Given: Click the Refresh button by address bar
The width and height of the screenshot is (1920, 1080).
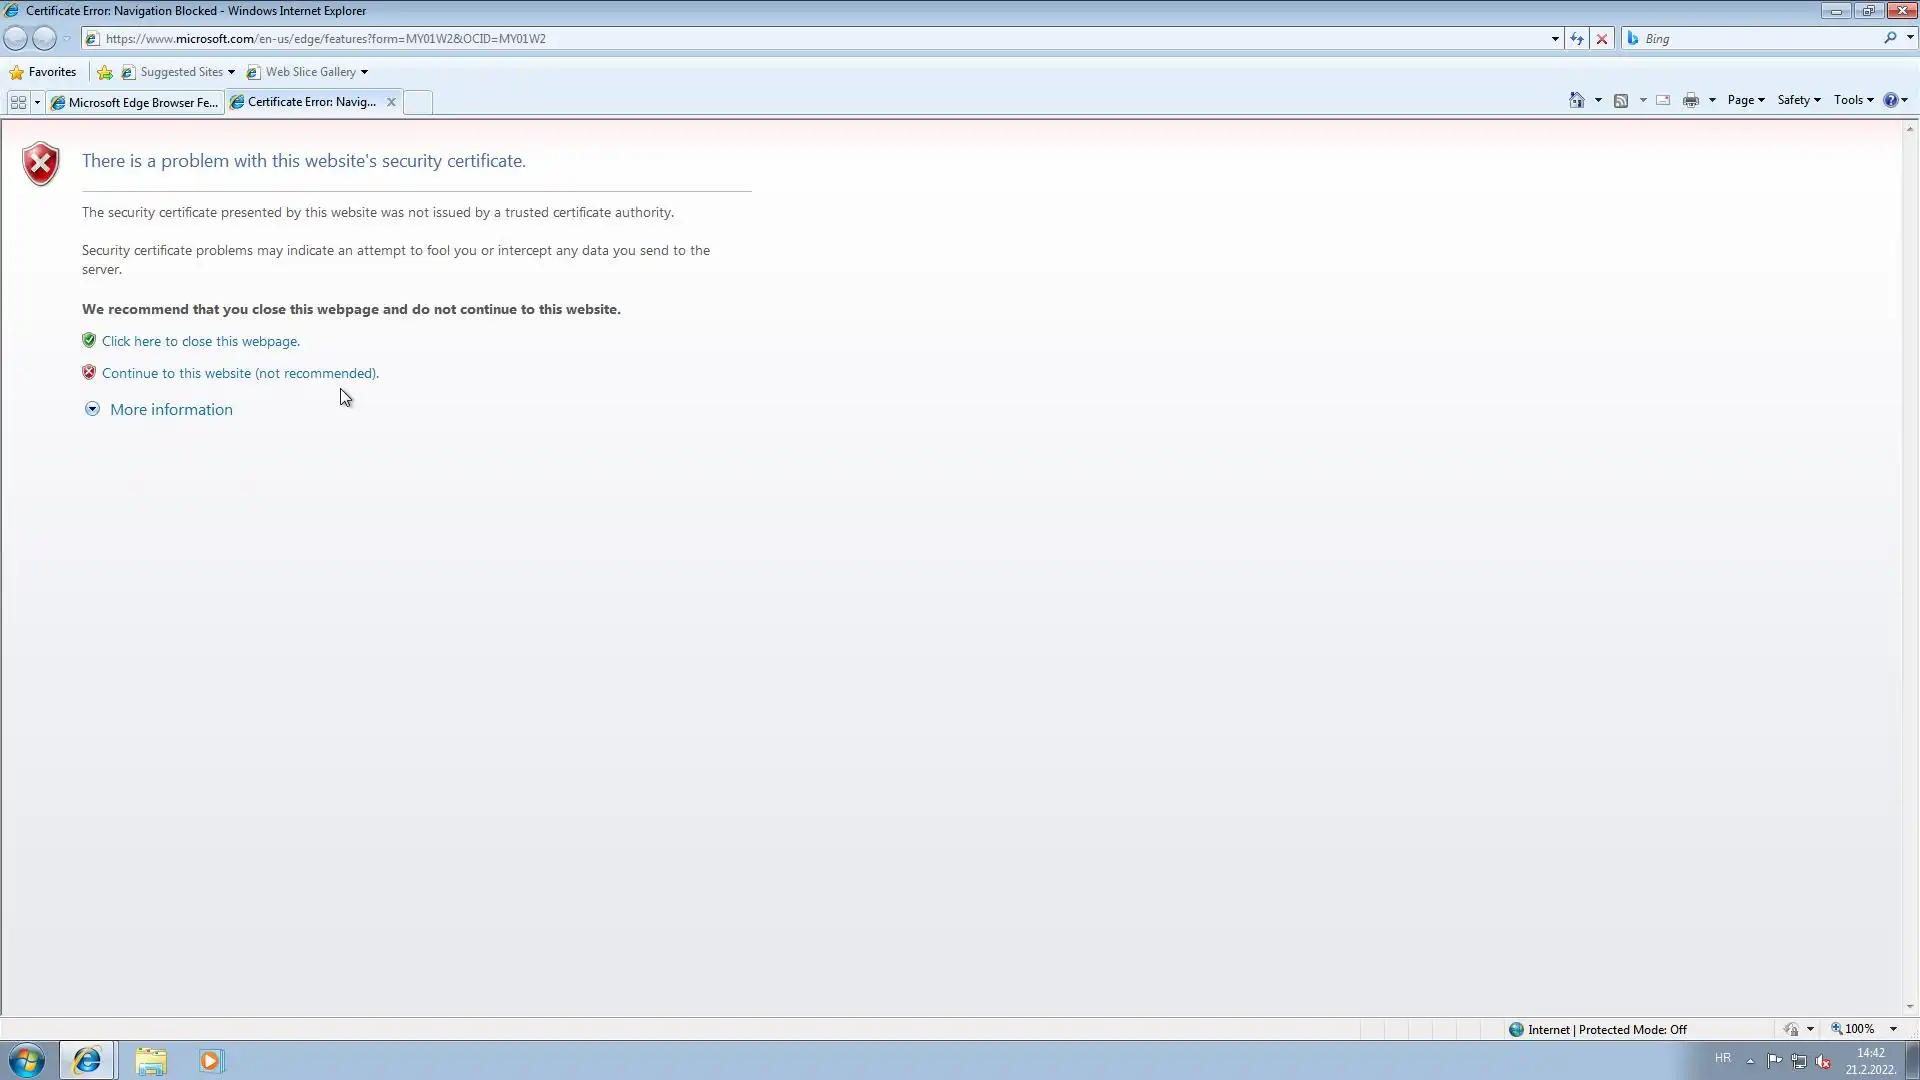Looking at the screenshot, I should click(x=1577, y=39).
